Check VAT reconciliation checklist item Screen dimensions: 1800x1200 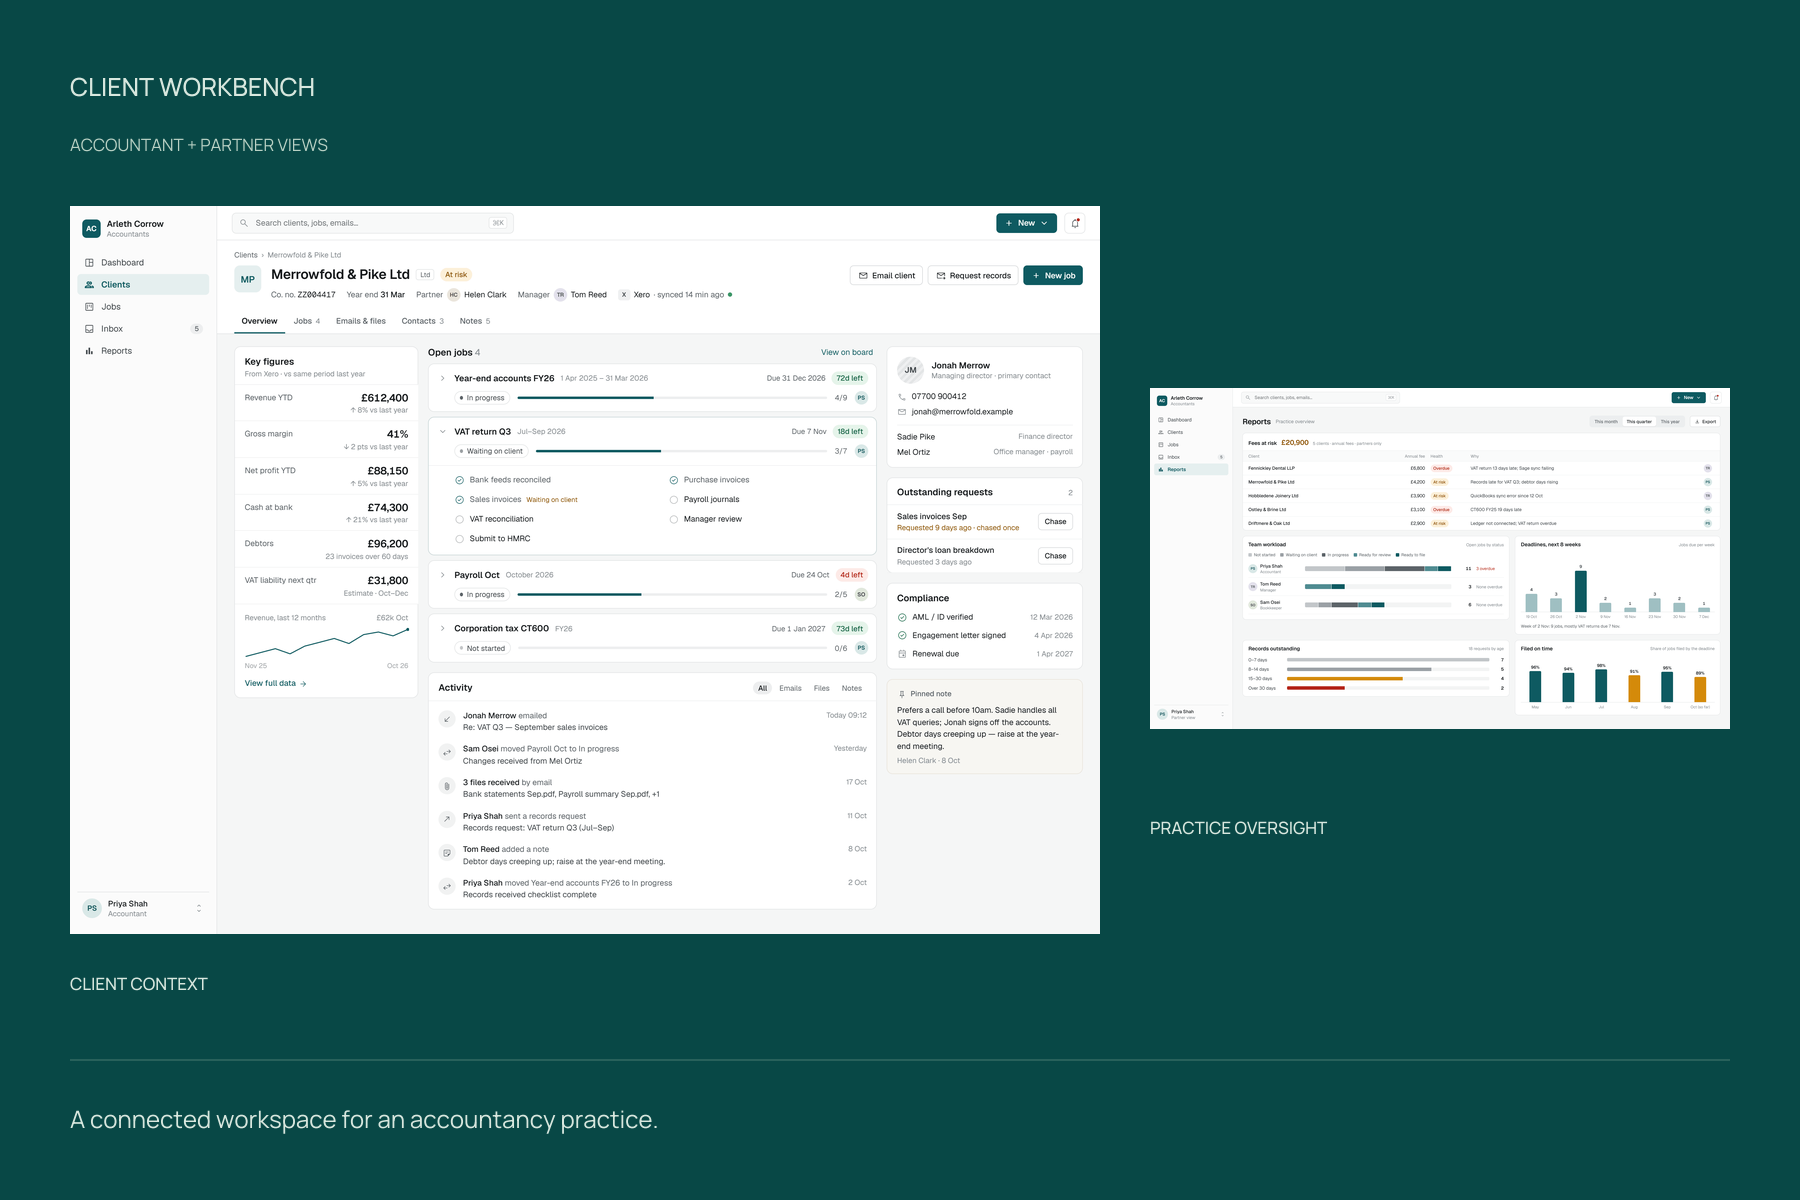pos(459,519)
